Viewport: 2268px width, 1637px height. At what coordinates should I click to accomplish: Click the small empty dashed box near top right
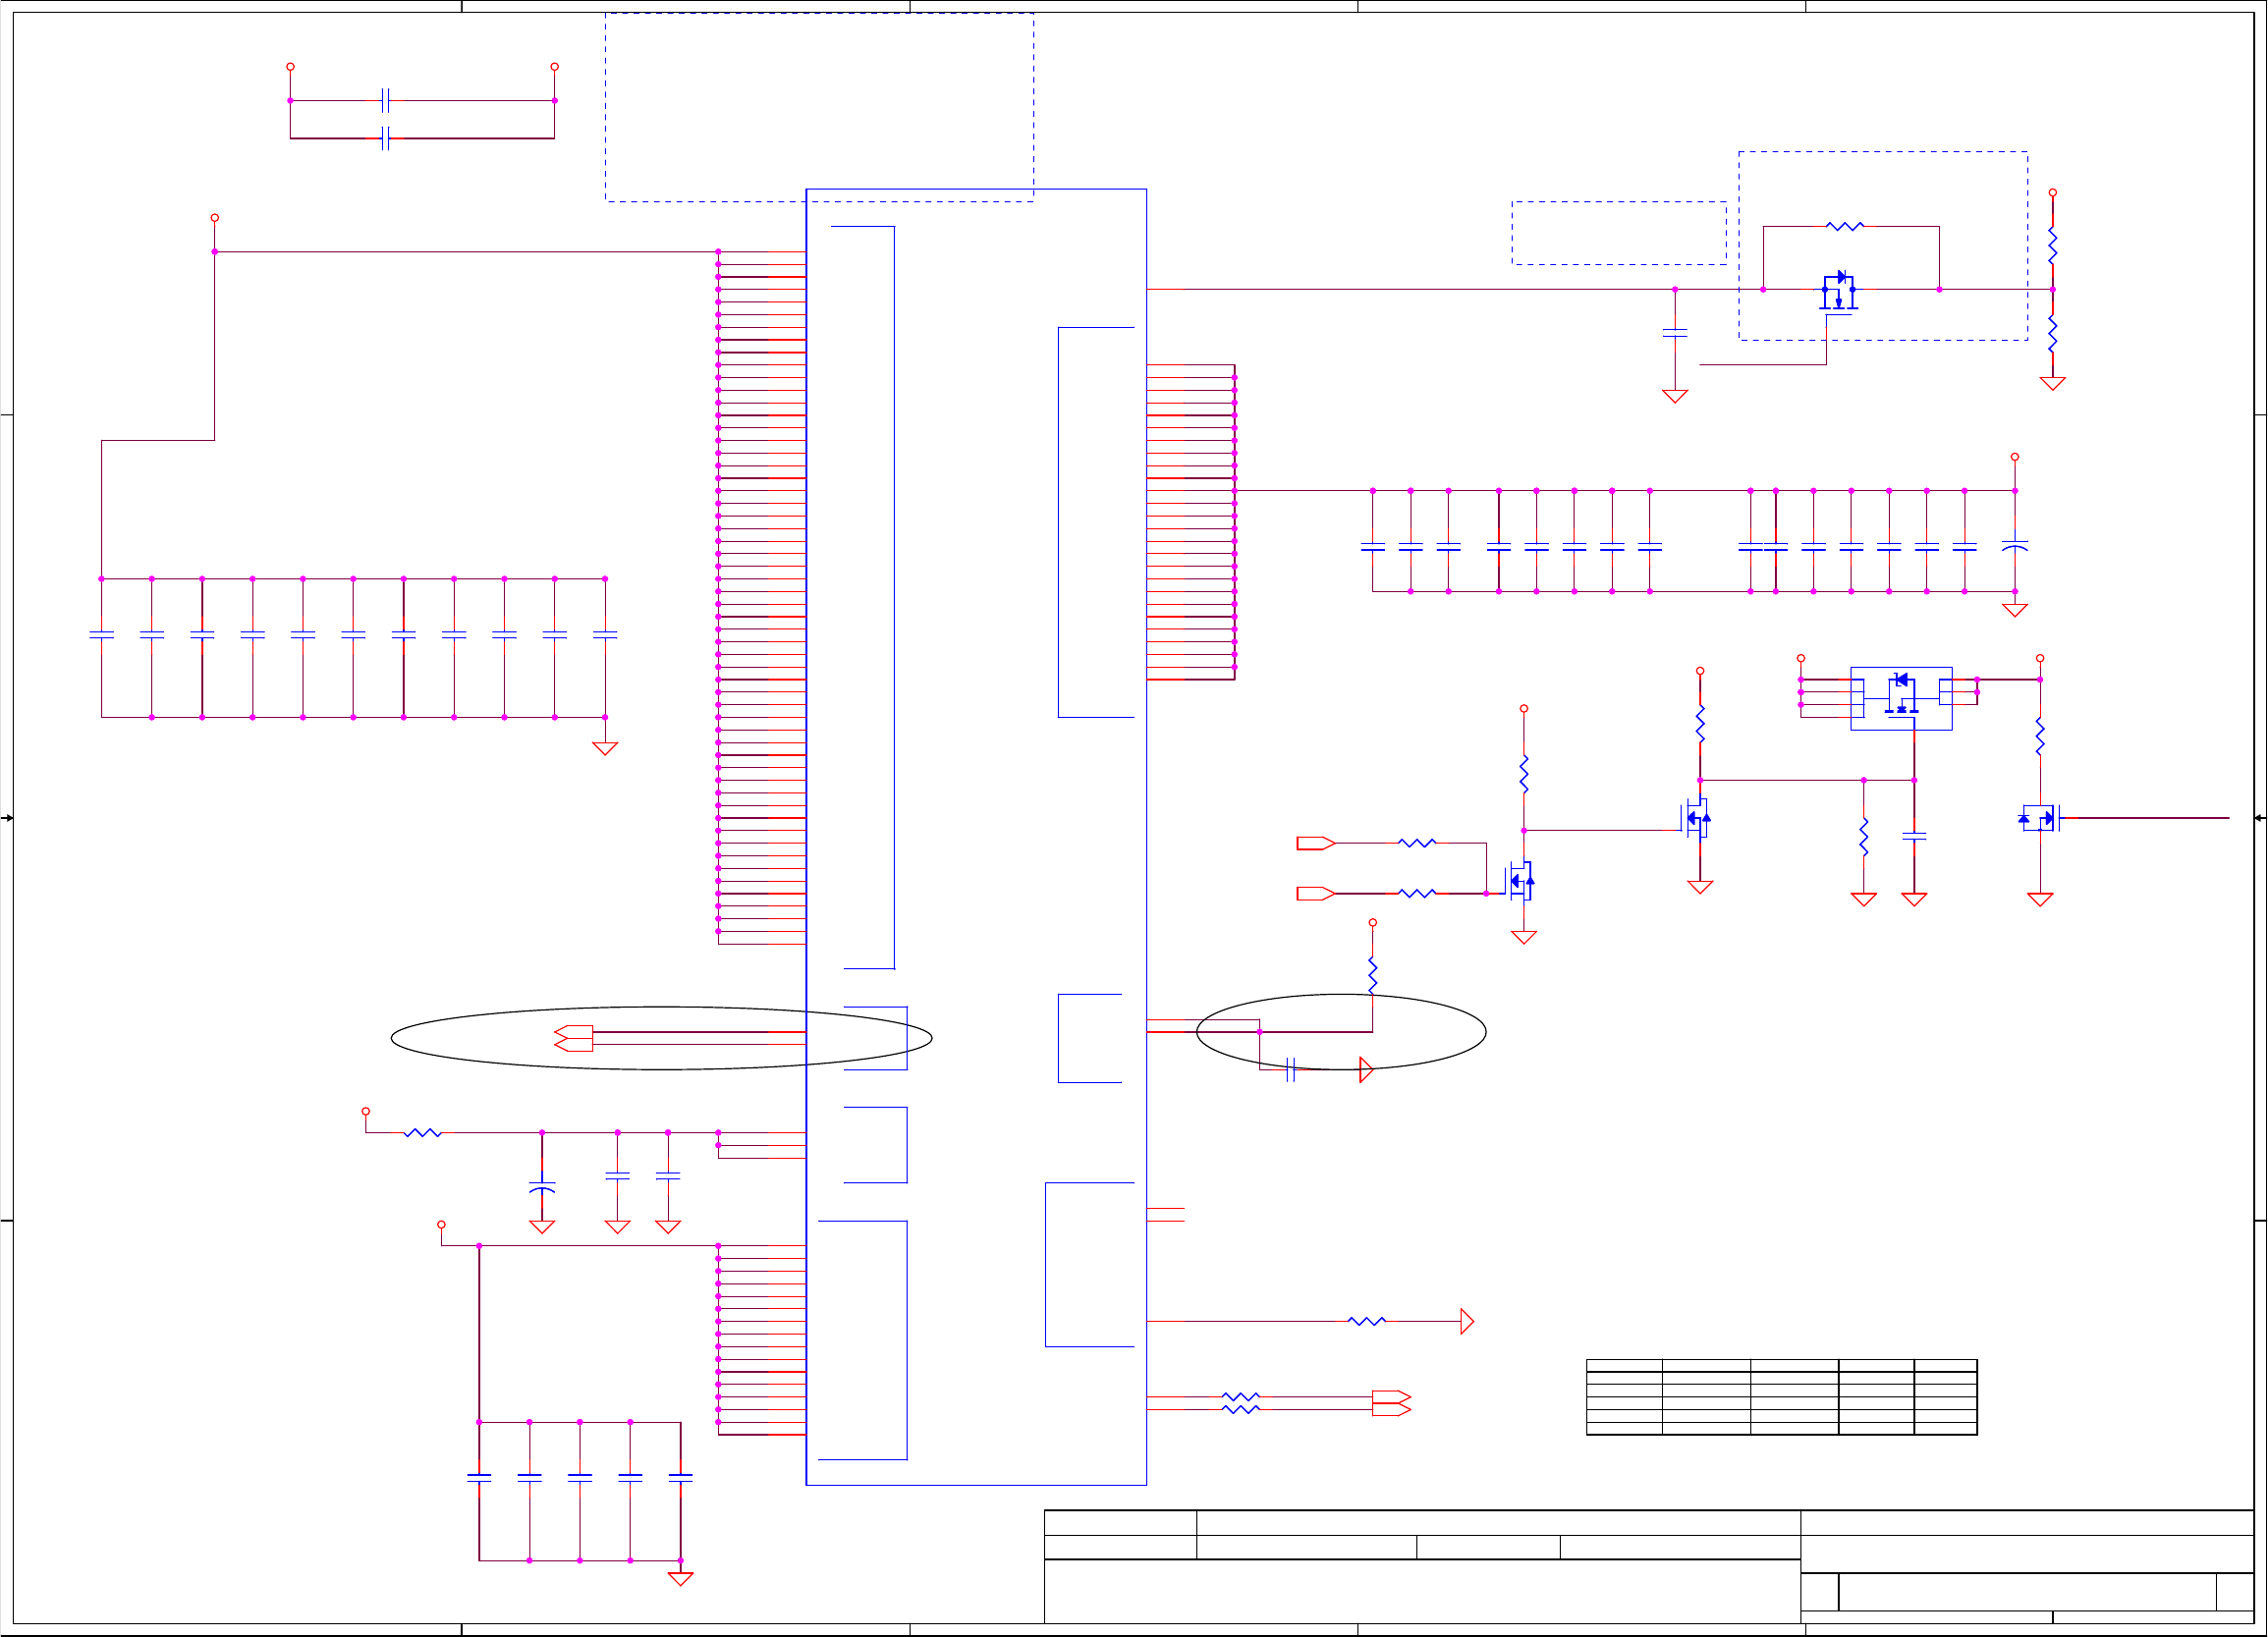pyautogui.click(x=1618, y=233)
